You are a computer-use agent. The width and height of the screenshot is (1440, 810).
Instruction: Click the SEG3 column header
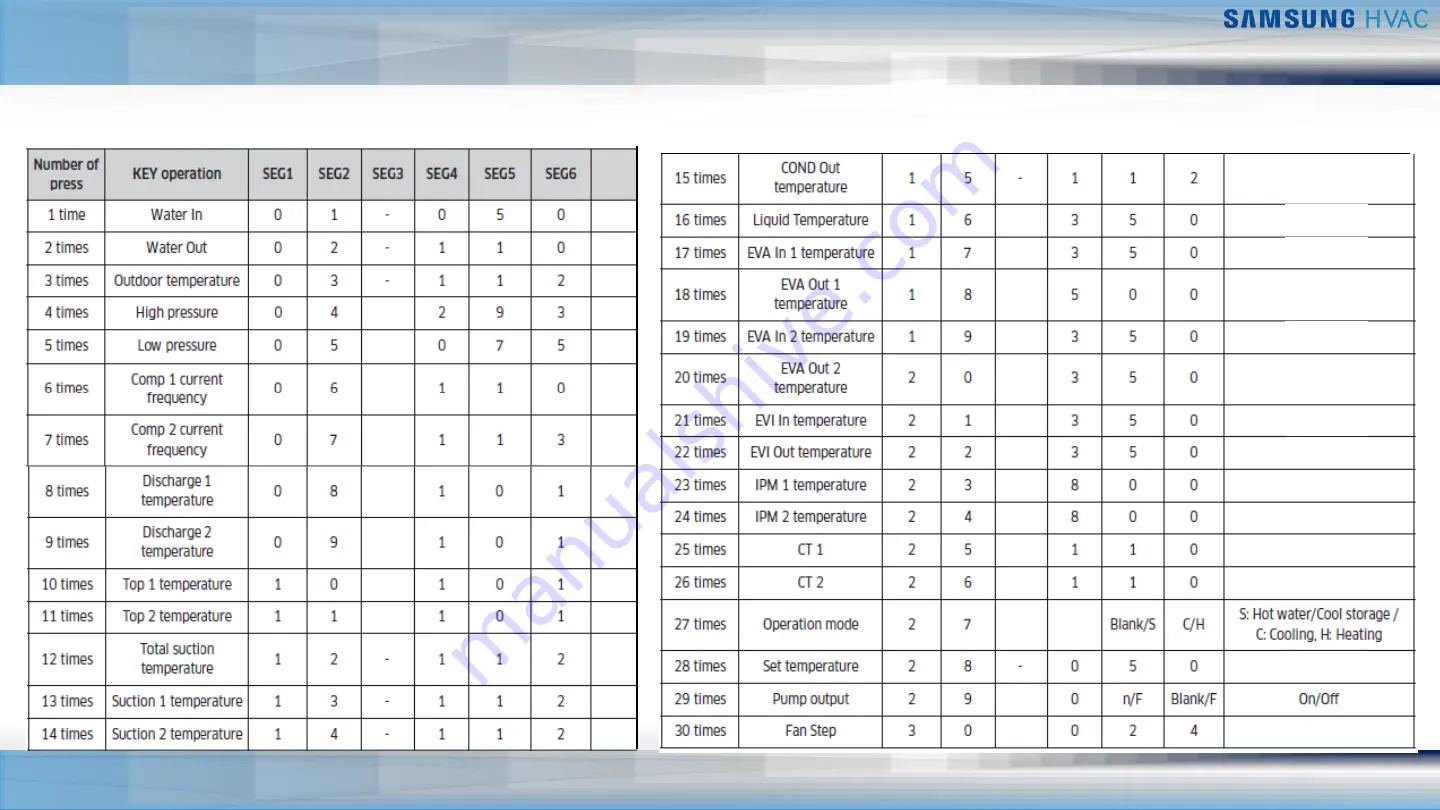(x=388, y=174)
